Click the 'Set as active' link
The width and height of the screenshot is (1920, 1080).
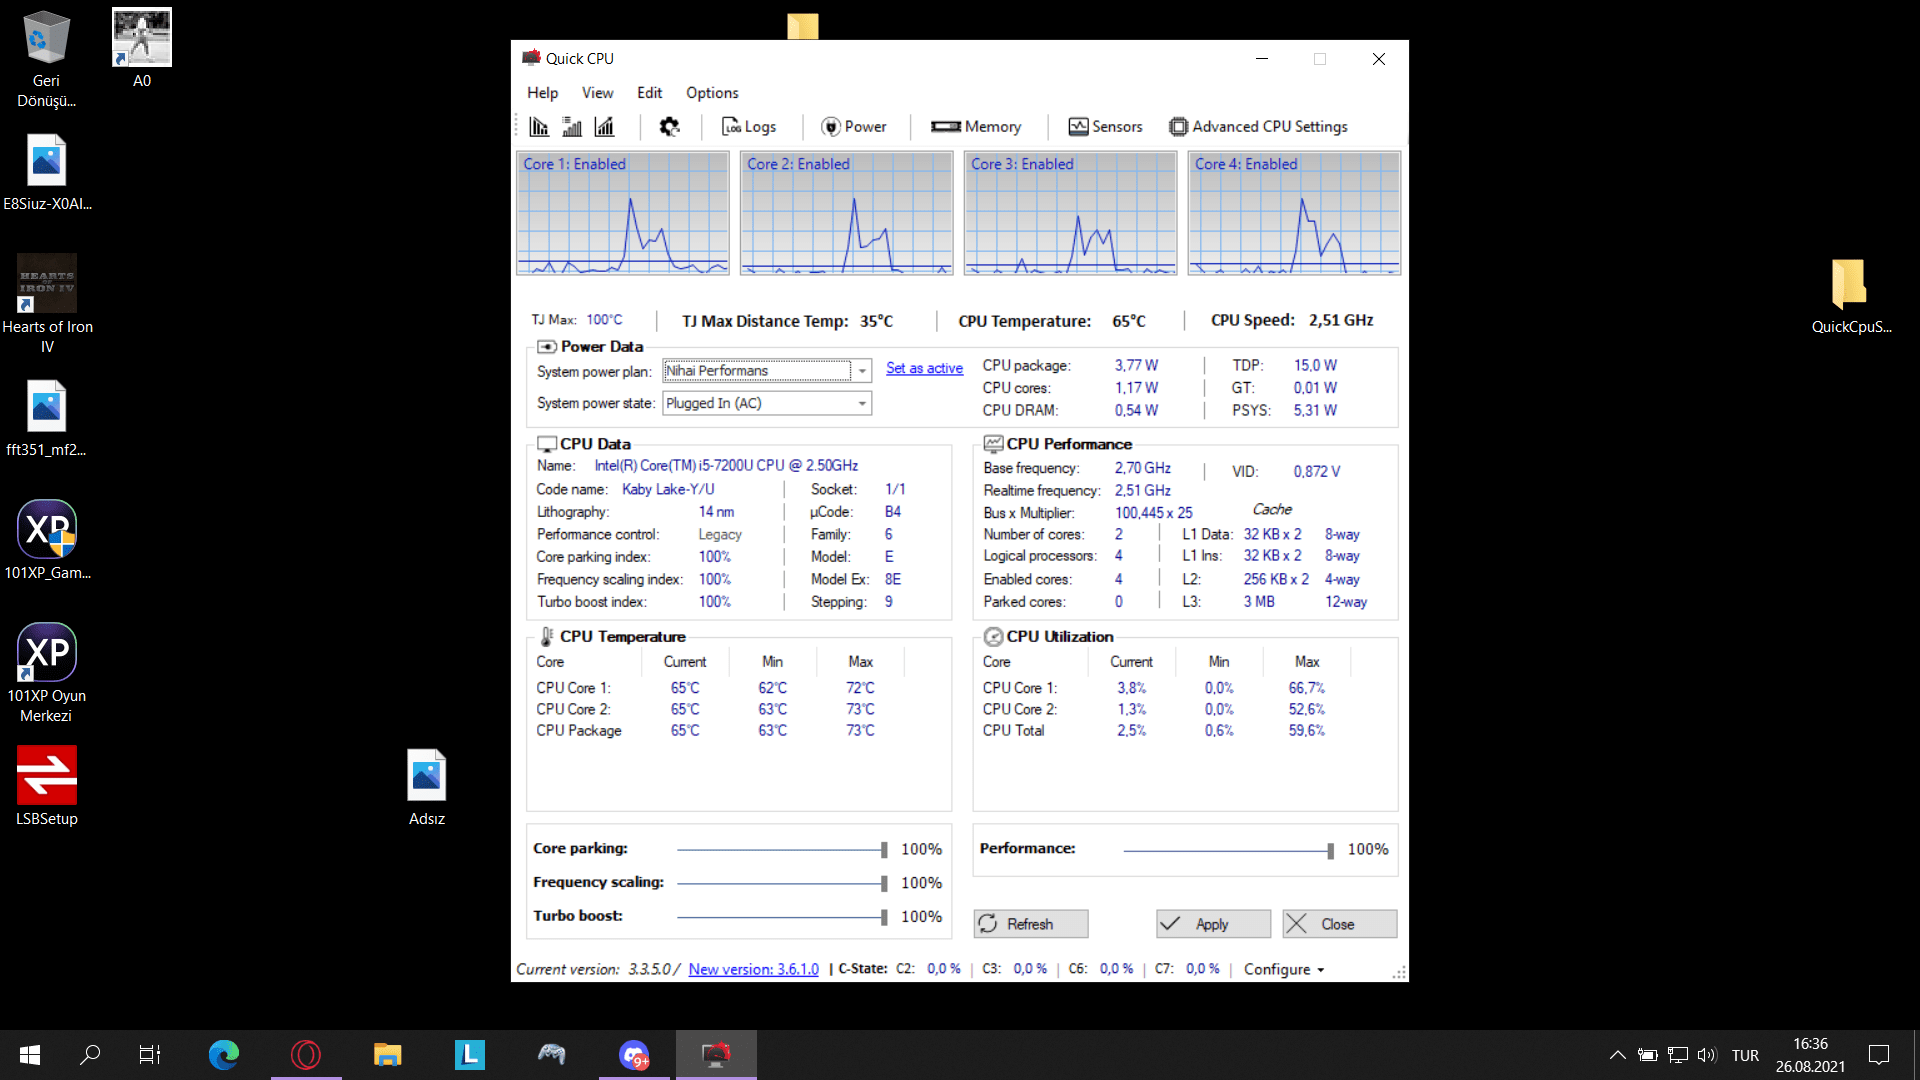[x=924, y=368]
